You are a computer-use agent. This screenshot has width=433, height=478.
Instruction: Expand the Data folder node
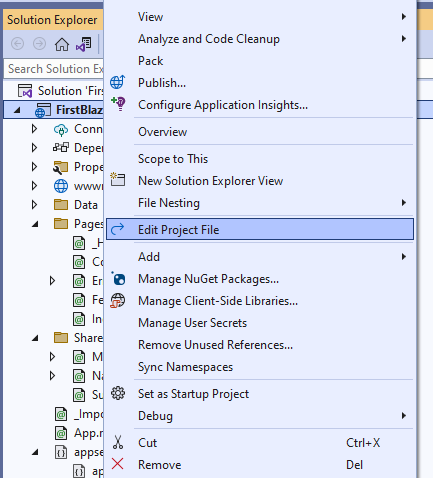(34, 204)
